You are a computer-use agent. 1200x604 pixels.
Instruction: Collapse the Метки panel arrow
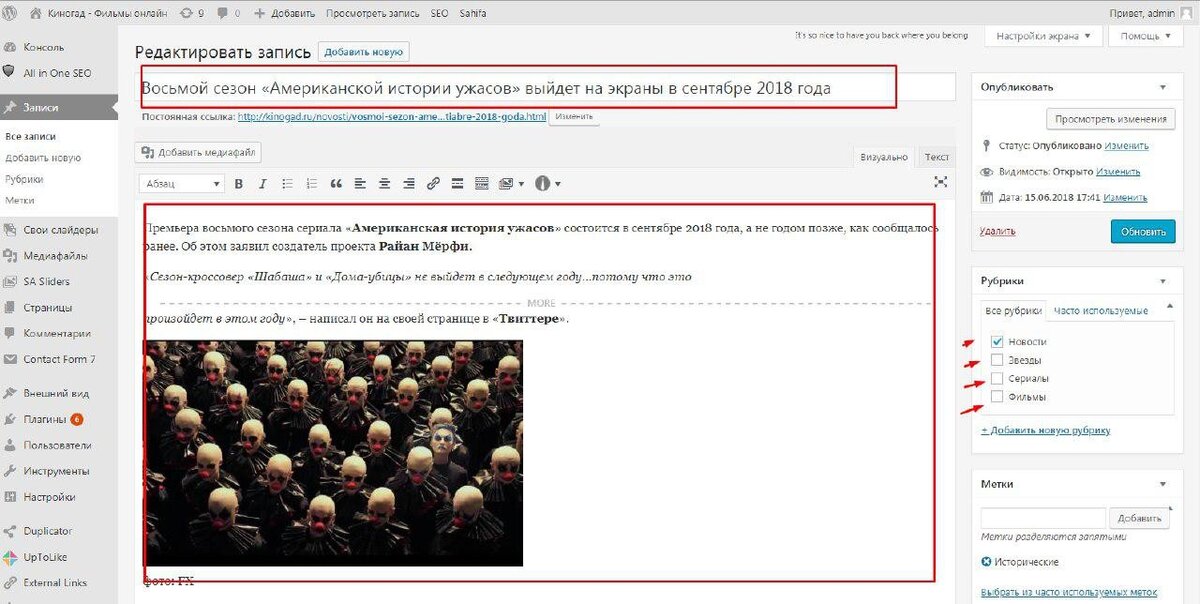(1163, 484)
